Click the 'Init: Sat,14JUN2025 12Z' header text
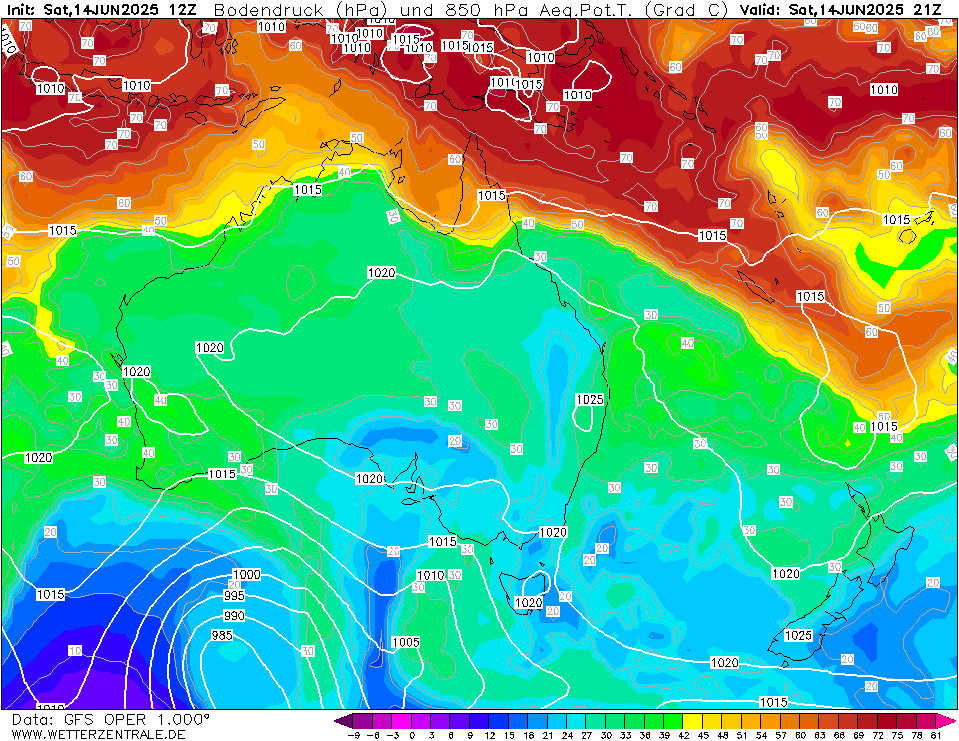 [101, 9]
